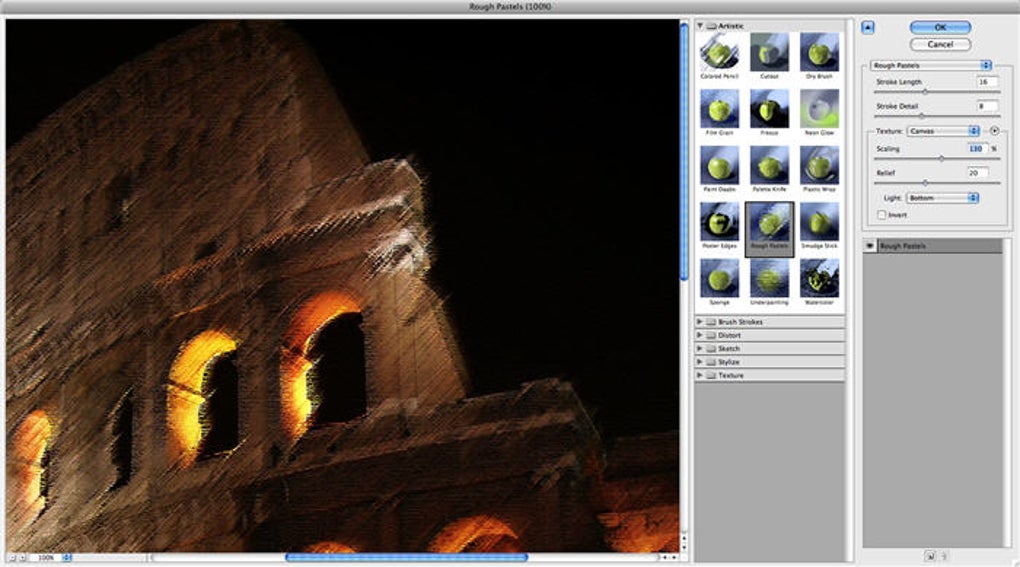The image size is (1020, 567).
Task: Open the Texture Canvas dropdown
Action: (943, 131)
